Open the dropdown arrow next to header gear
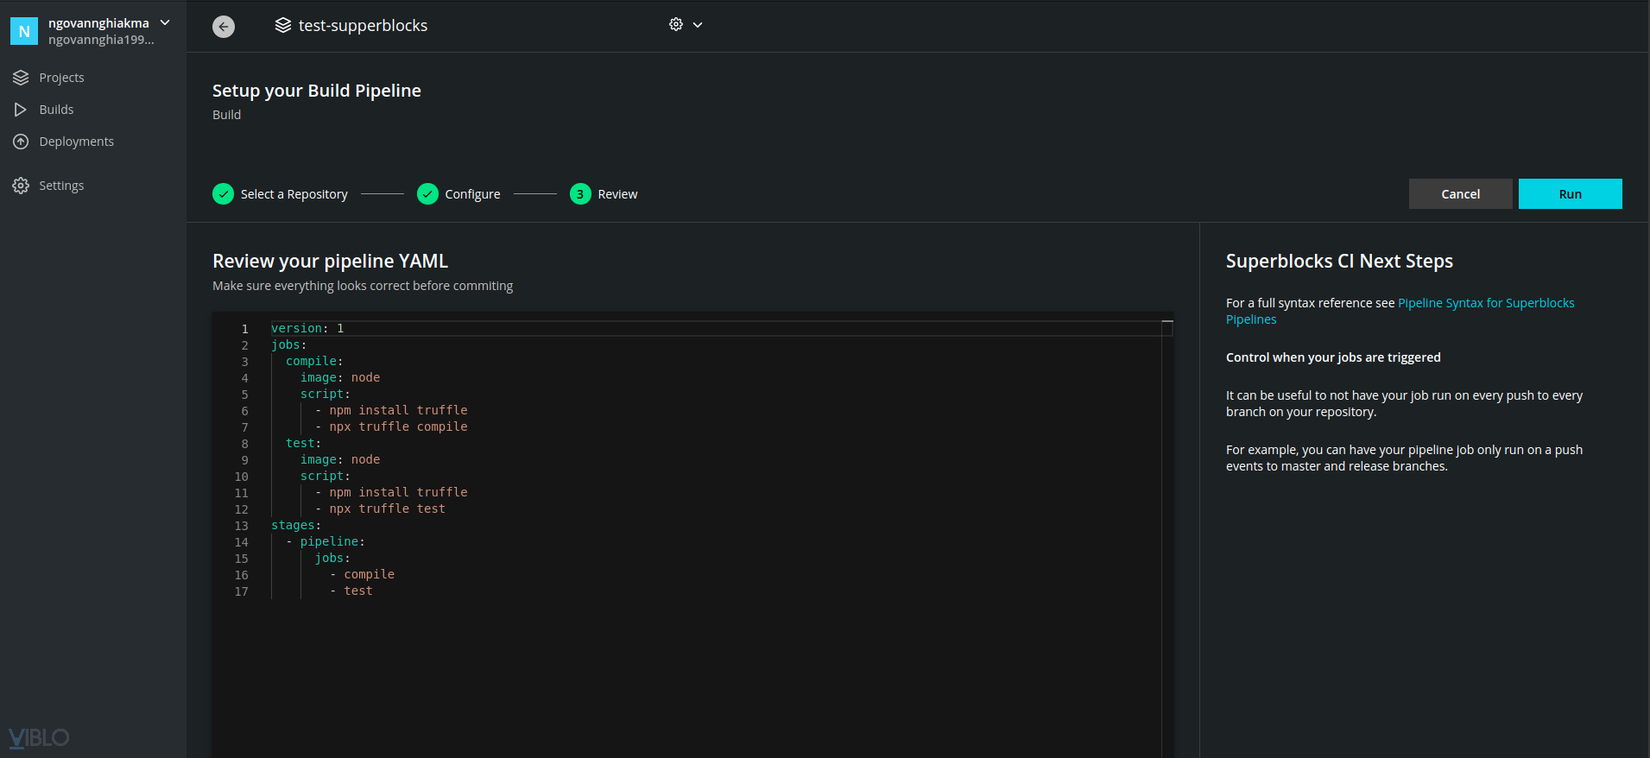The height and width of the screenshot is (758, 1650). (x=698, y=25)
